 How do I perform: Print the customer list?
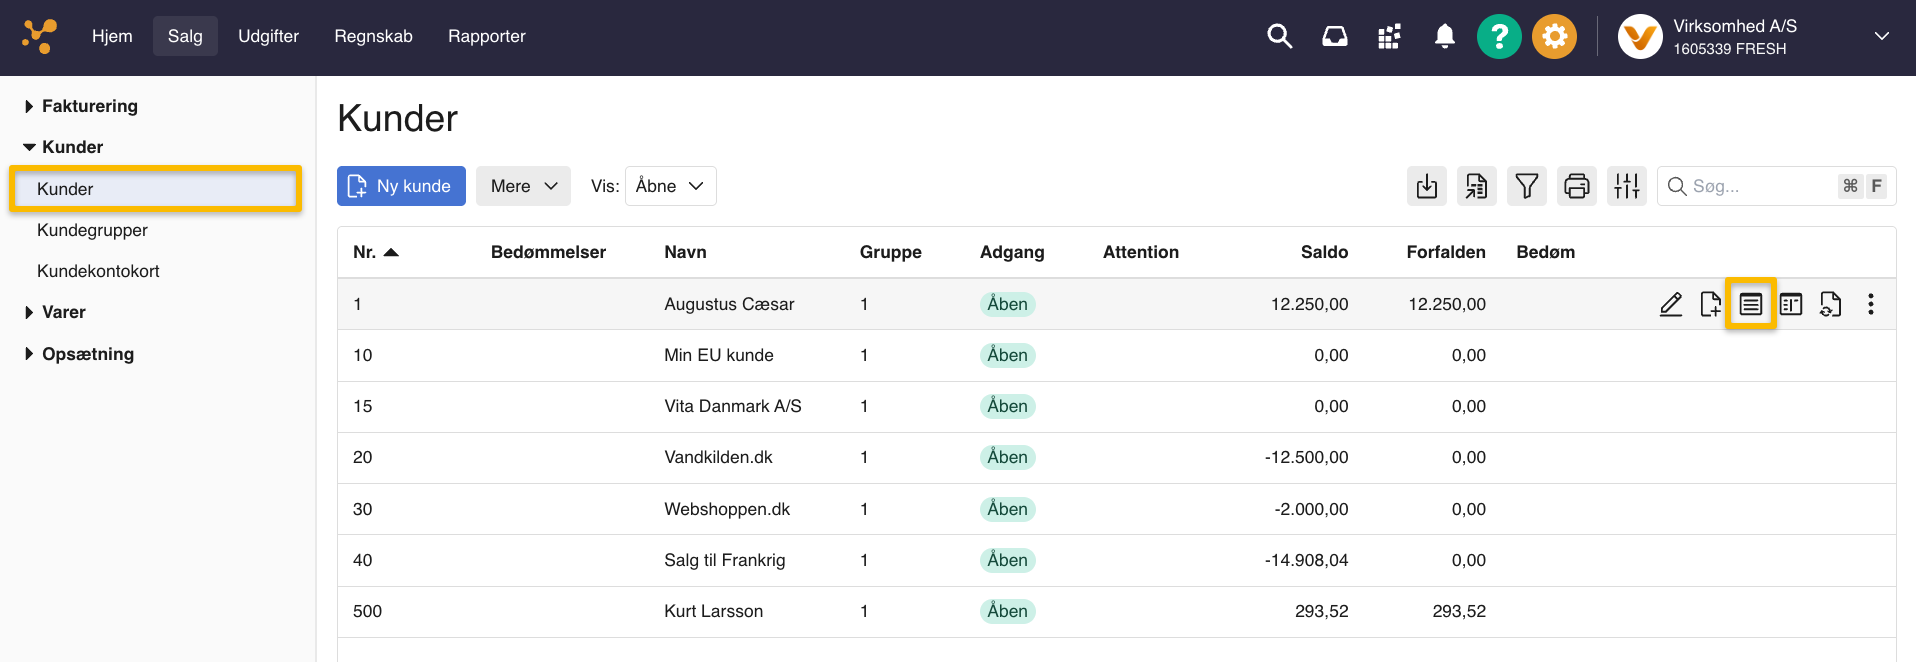(1576, 186)
